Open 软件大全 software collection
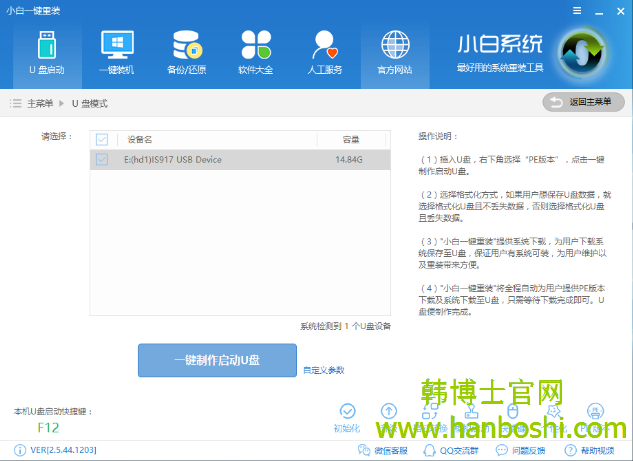633x461 pixels. click(256, 53)
